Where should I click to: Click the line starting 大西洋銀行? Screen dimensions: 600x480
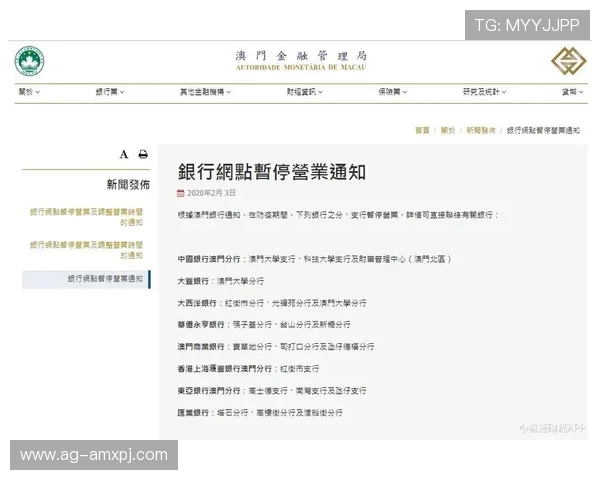point(272,303)
